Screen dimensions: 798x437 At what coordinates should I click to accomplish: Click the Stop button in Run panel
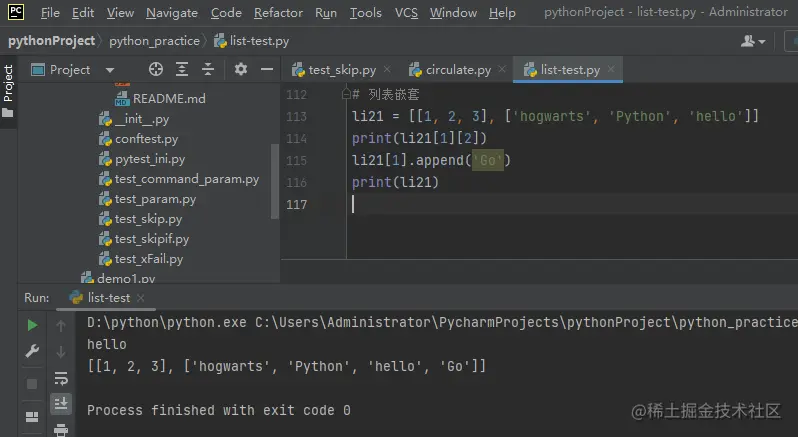[x=32, y=384]
